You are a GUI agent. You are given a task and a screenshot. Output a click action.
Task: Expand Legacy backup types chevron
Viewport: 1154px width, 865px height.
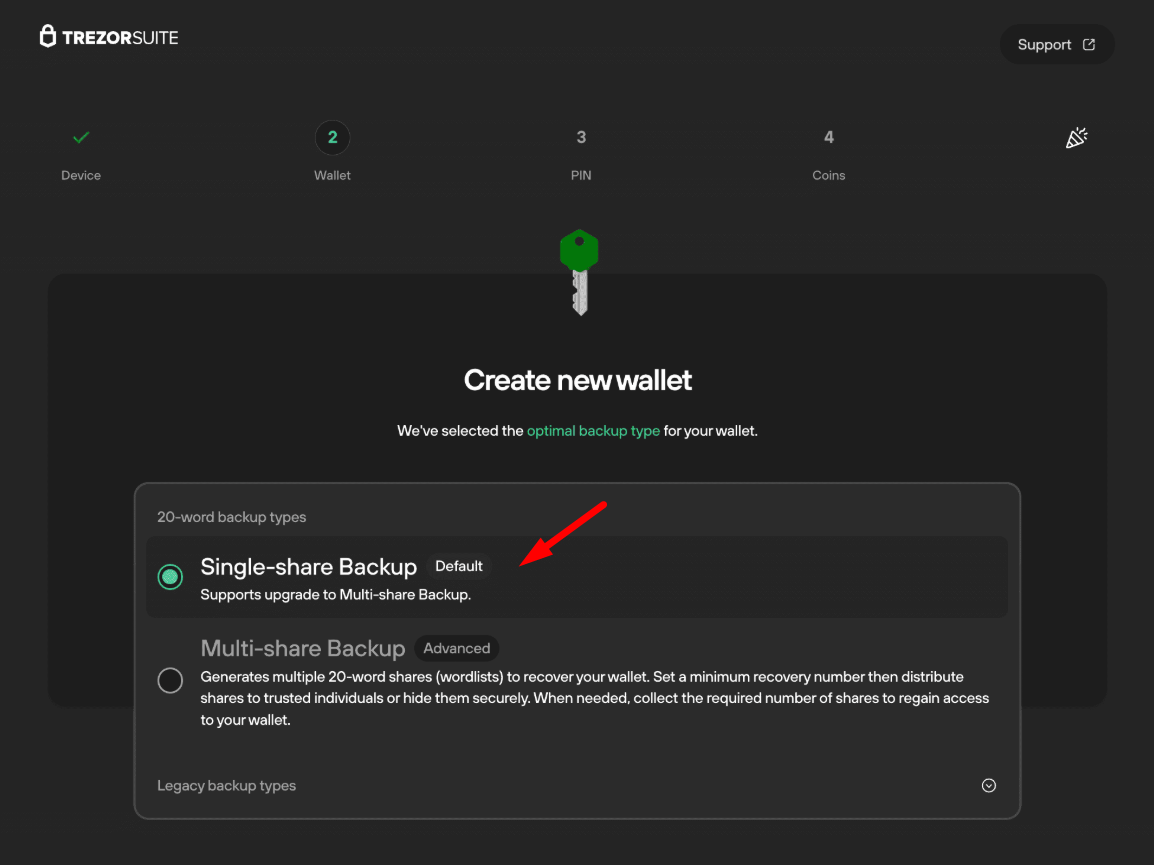pos(988,785)
